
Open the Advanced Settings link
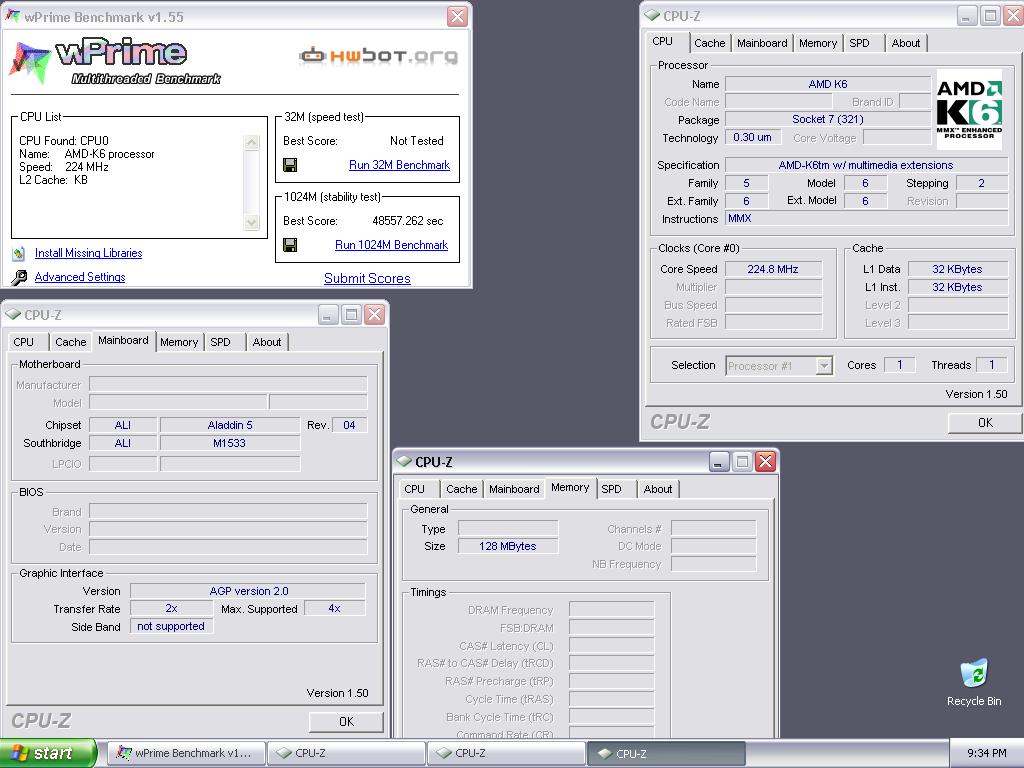(x=80, y=277)
